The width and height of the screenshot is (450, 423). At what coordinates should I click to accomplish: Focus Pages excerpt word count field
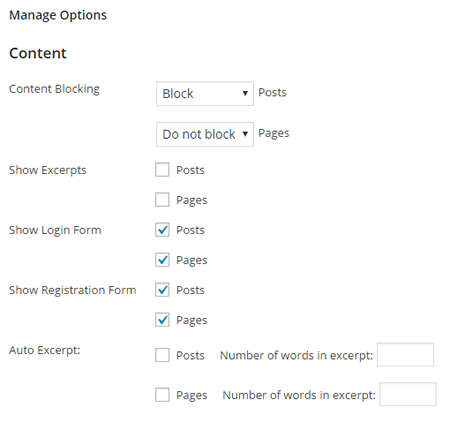(408, 394)
